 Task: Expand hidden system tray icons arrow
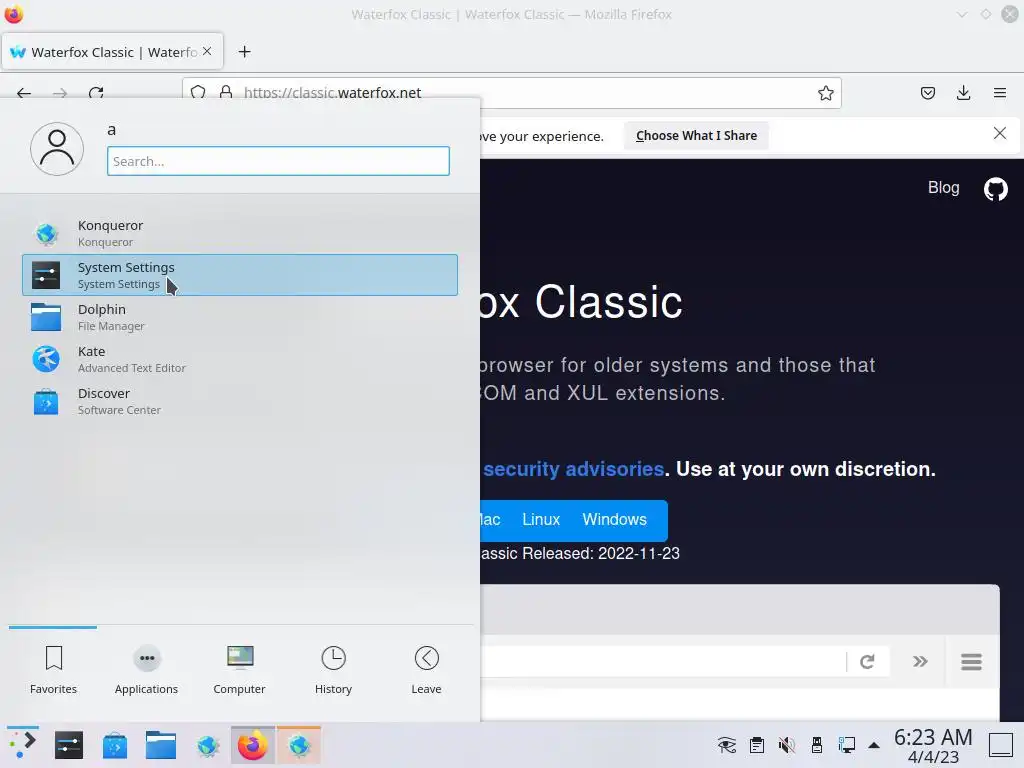(874, 745)
